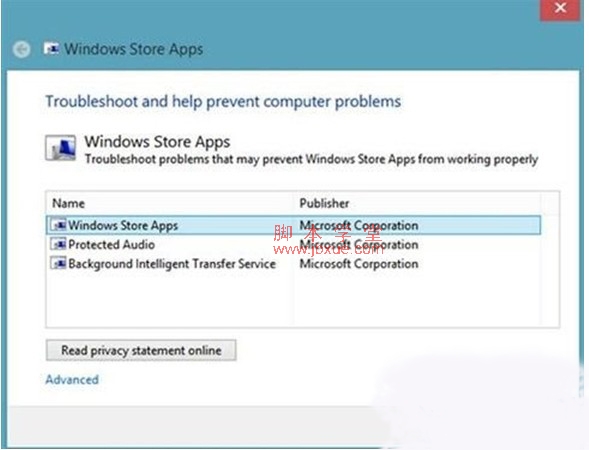
Task: Click the troubleshooter icon beside window title
Action: point(51,48)
